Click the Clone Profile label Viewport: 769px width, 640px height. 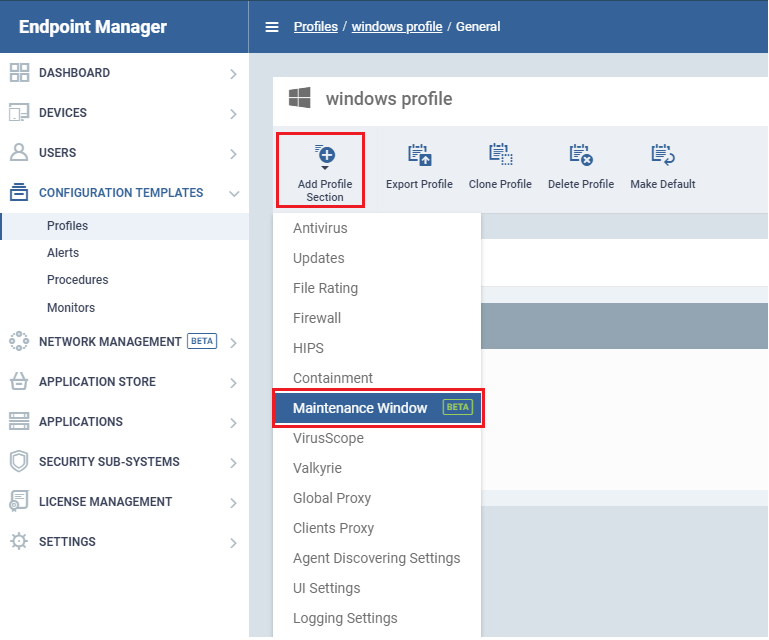coord(500,184)
